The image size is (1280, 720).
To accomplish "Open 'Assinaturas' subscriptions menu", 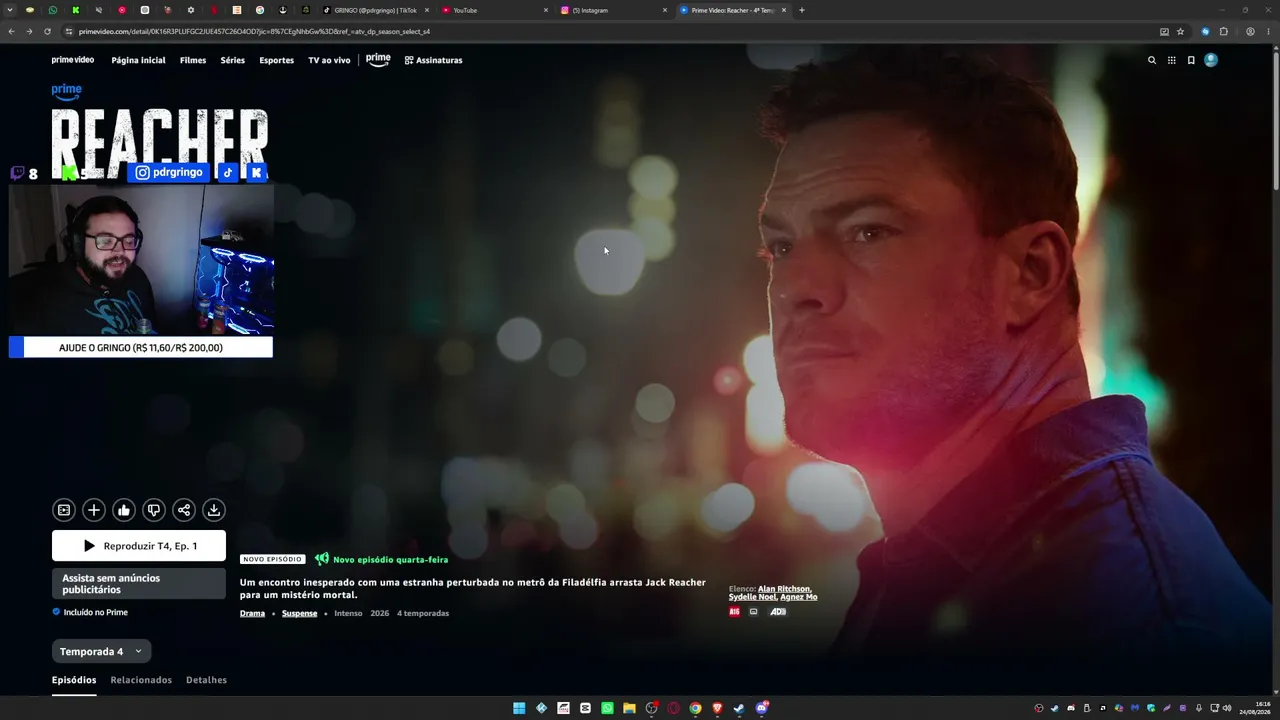I will pyautogui.click(x=433, y=60).
